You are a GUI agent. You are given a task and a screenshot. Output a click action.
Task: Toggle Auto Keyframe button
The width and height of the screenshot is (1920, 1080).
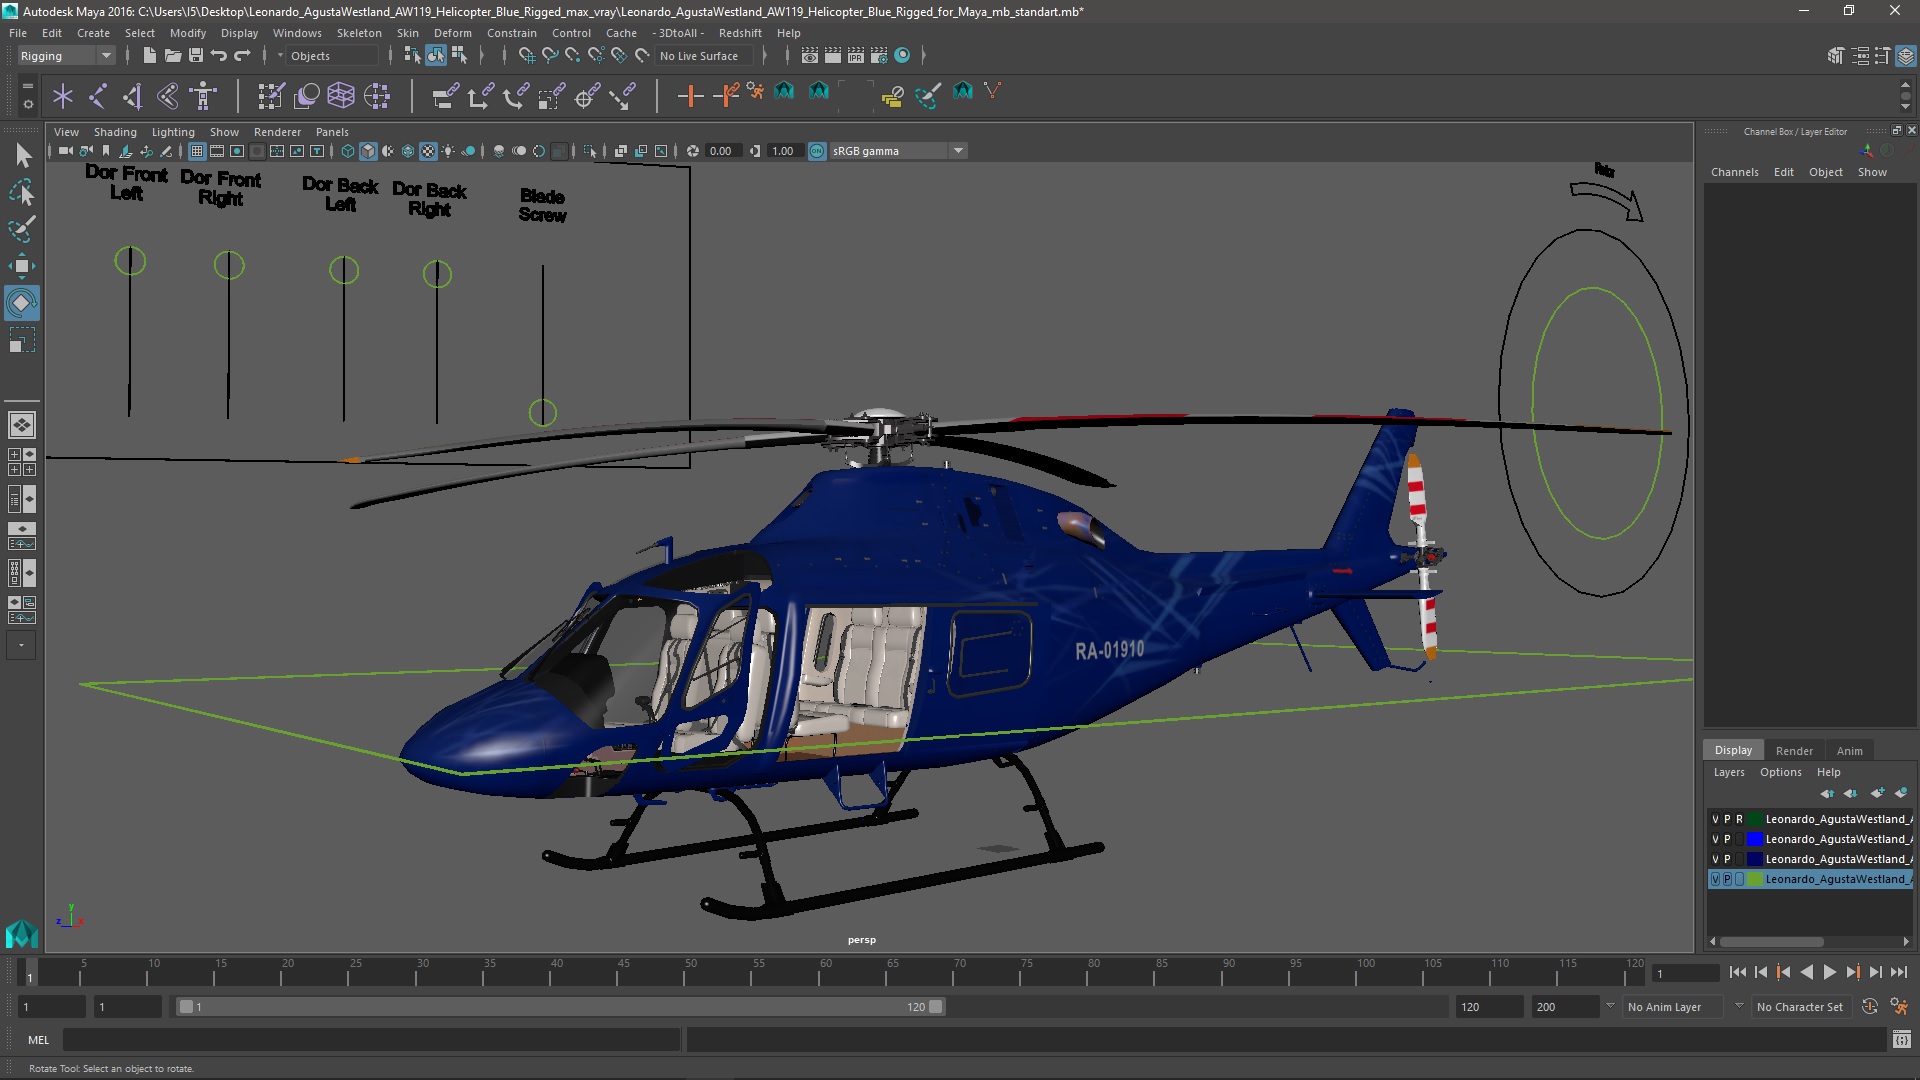coord(1870,1007)
